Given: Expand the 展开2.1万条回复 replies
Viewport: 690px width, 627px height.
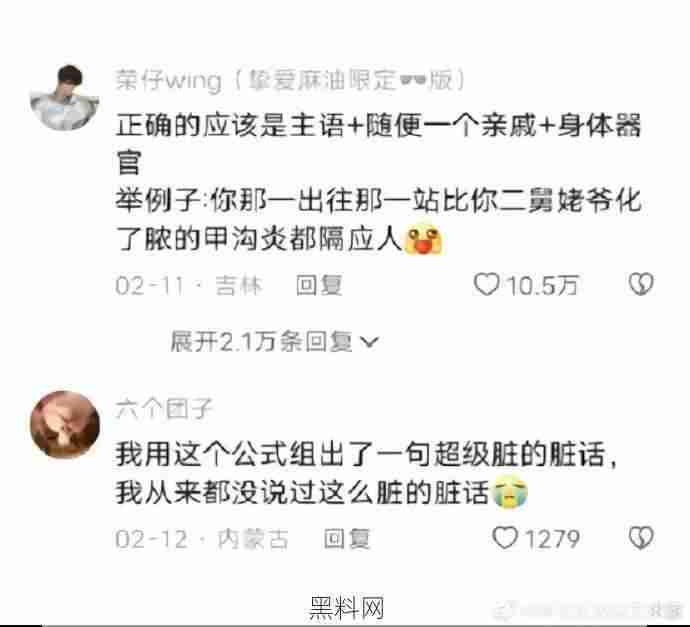Looking at the screenshot, I should (274, 341).
